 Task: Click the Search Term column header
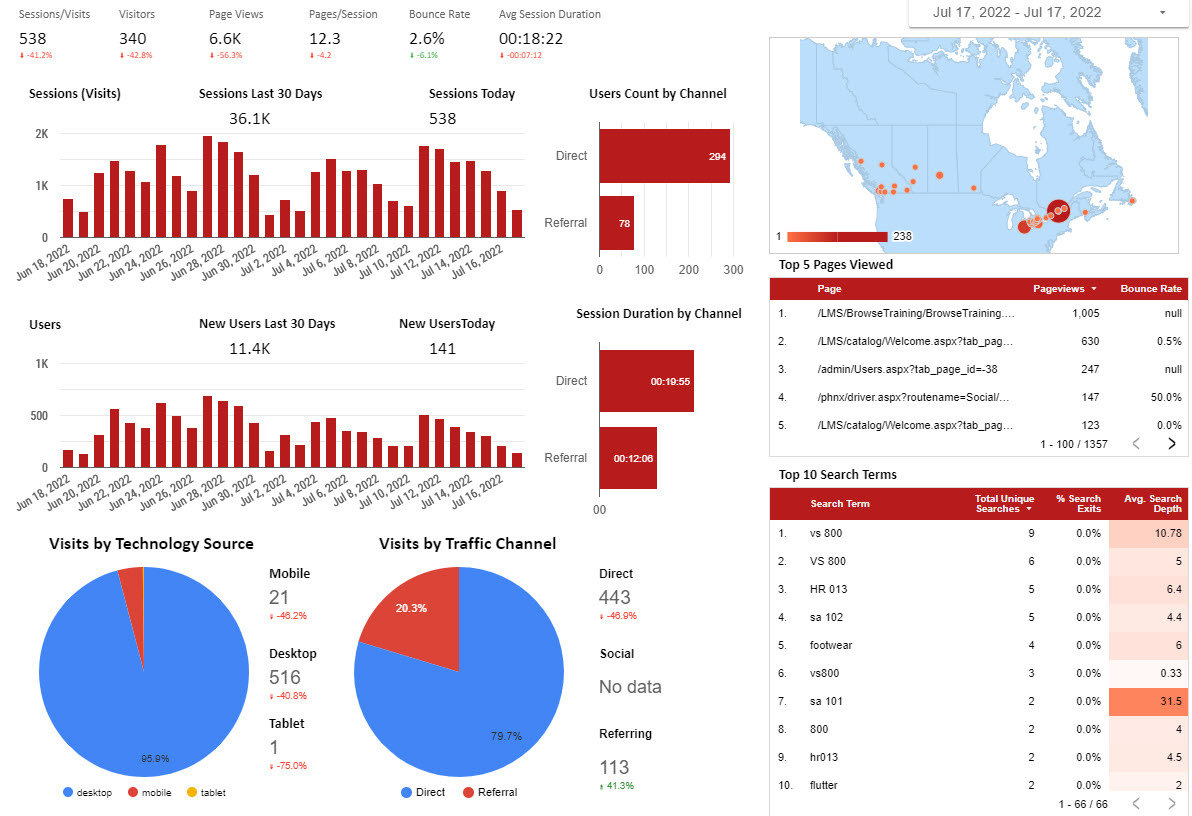coord(840,503)
